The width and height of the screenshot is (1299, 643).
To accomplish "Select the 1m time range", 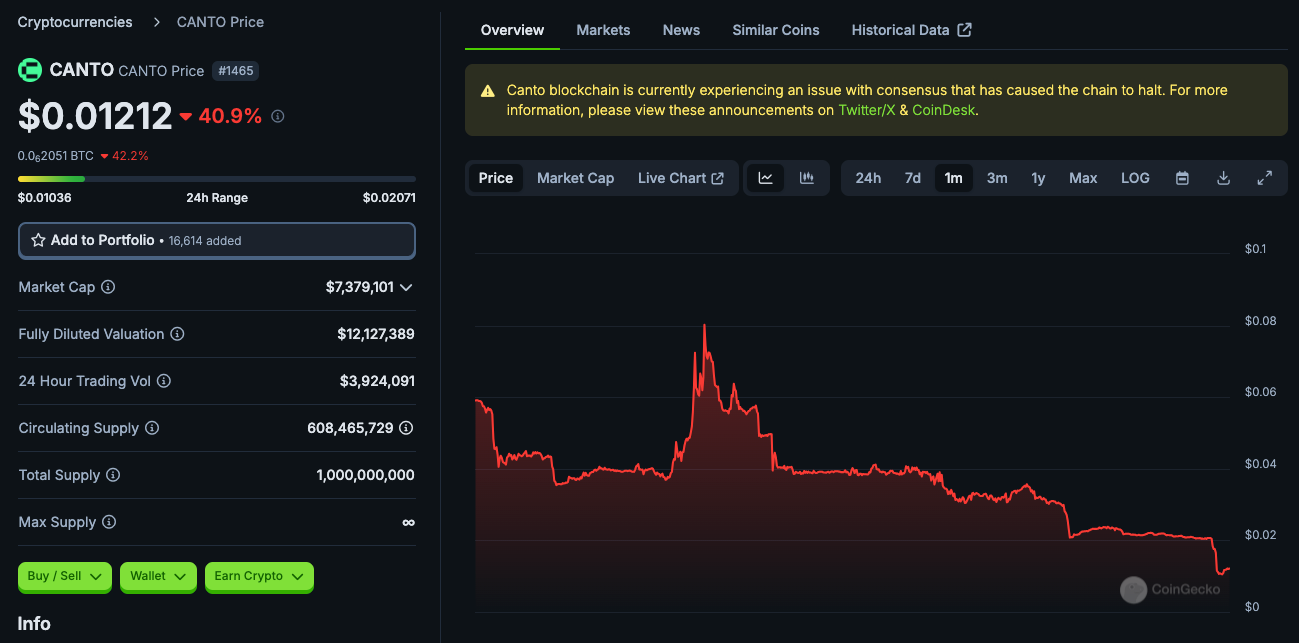I will tap(954, 178).
